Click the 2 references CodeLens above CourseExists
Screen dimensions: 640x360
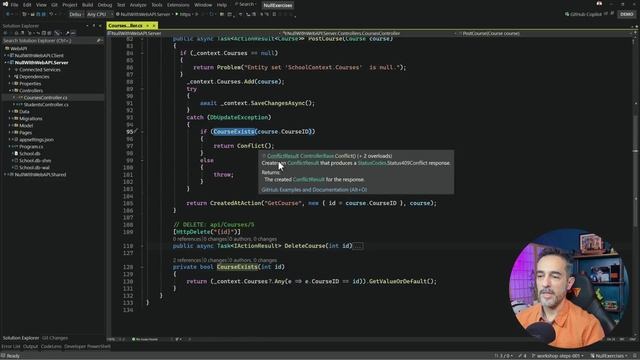(187, 260)
